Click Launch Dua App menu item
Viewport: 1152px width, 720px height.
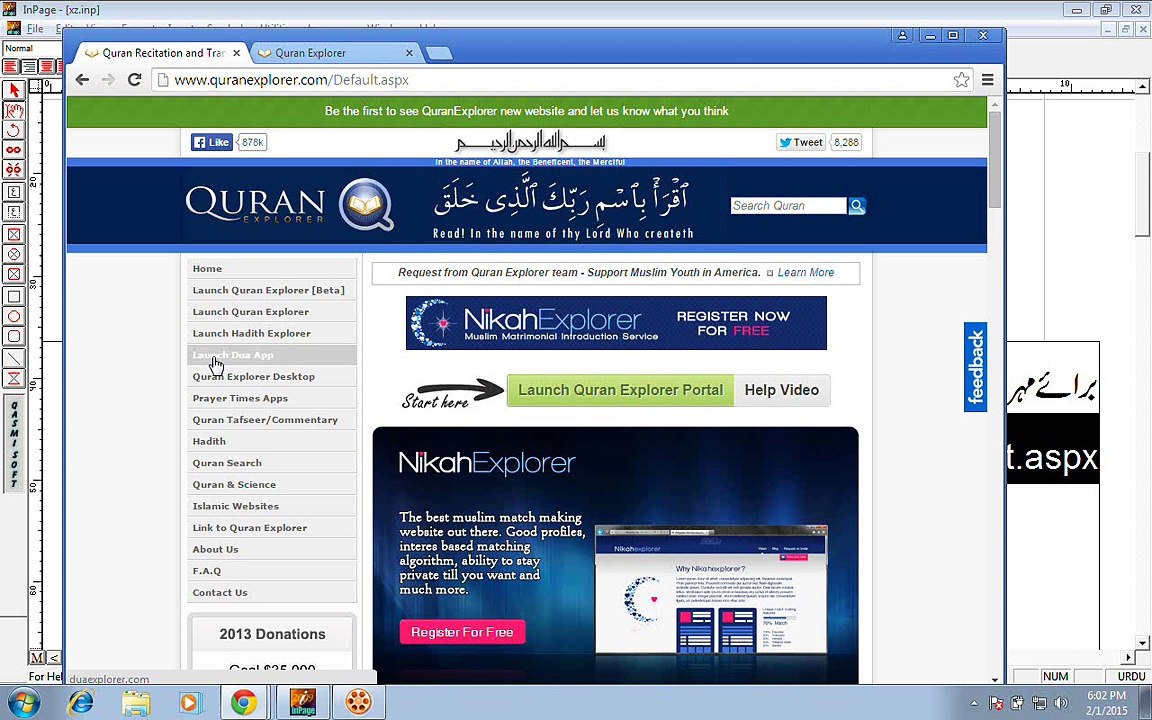click(272, 355)
